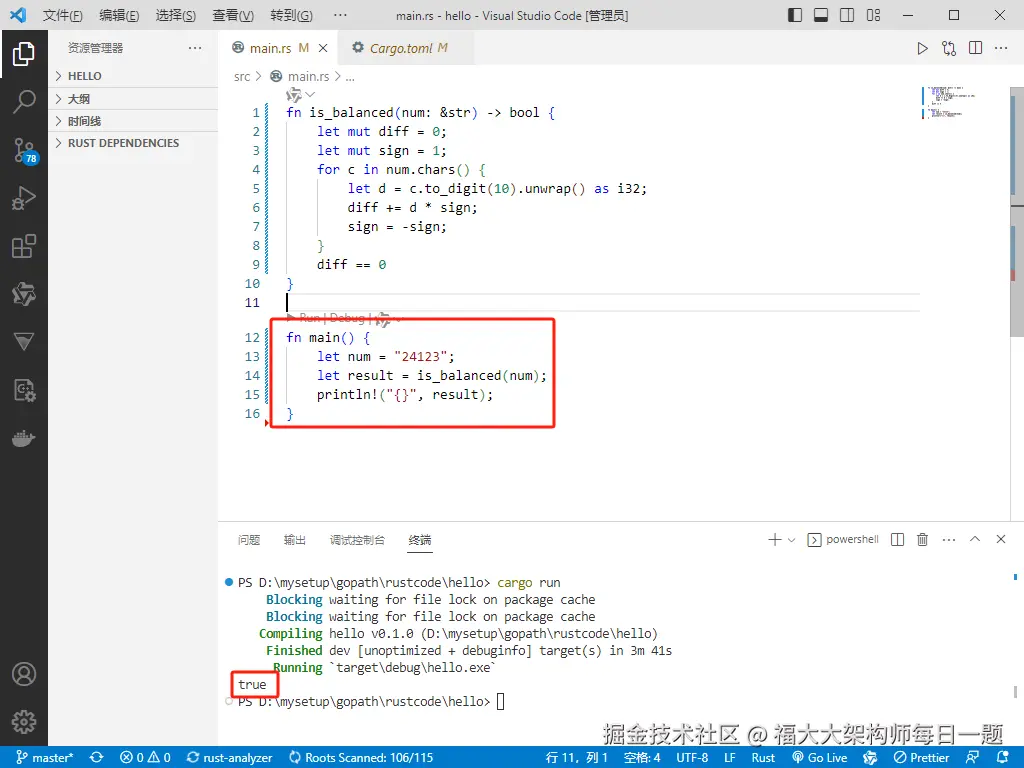Screen dimensions: 1024x768
Task: Open changes compare icon in editor toolbar
Action: tap(949, 48)
